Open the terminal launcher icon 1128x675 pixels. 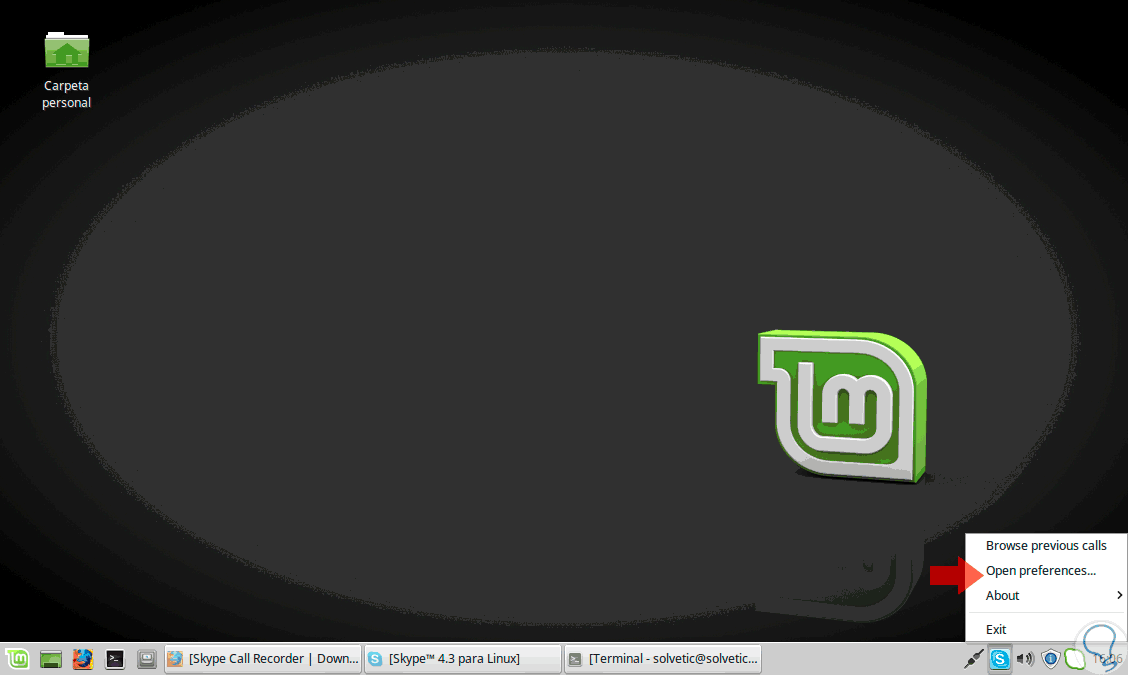coord(115,658)
